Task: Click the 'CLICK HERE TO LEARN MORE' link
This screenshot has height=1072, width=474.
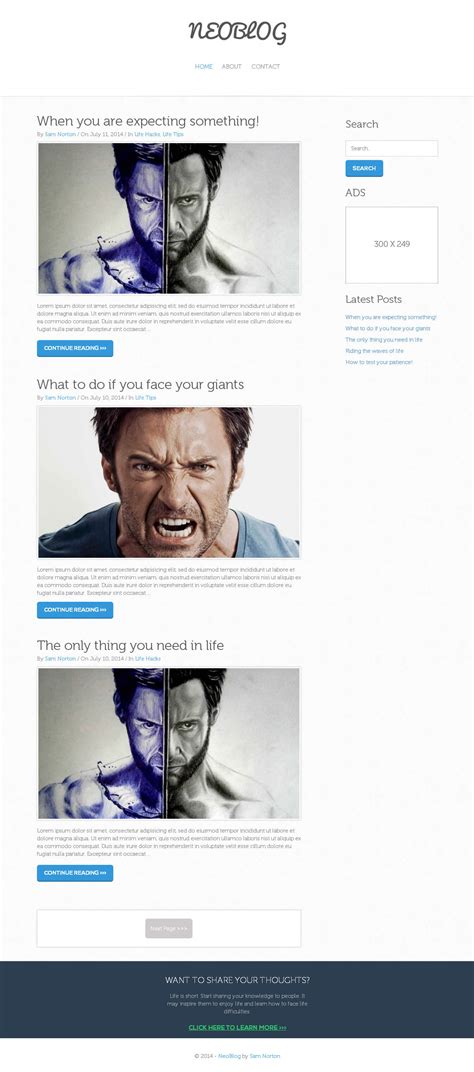Action: pyautogui.click(x=237, y=1028)
